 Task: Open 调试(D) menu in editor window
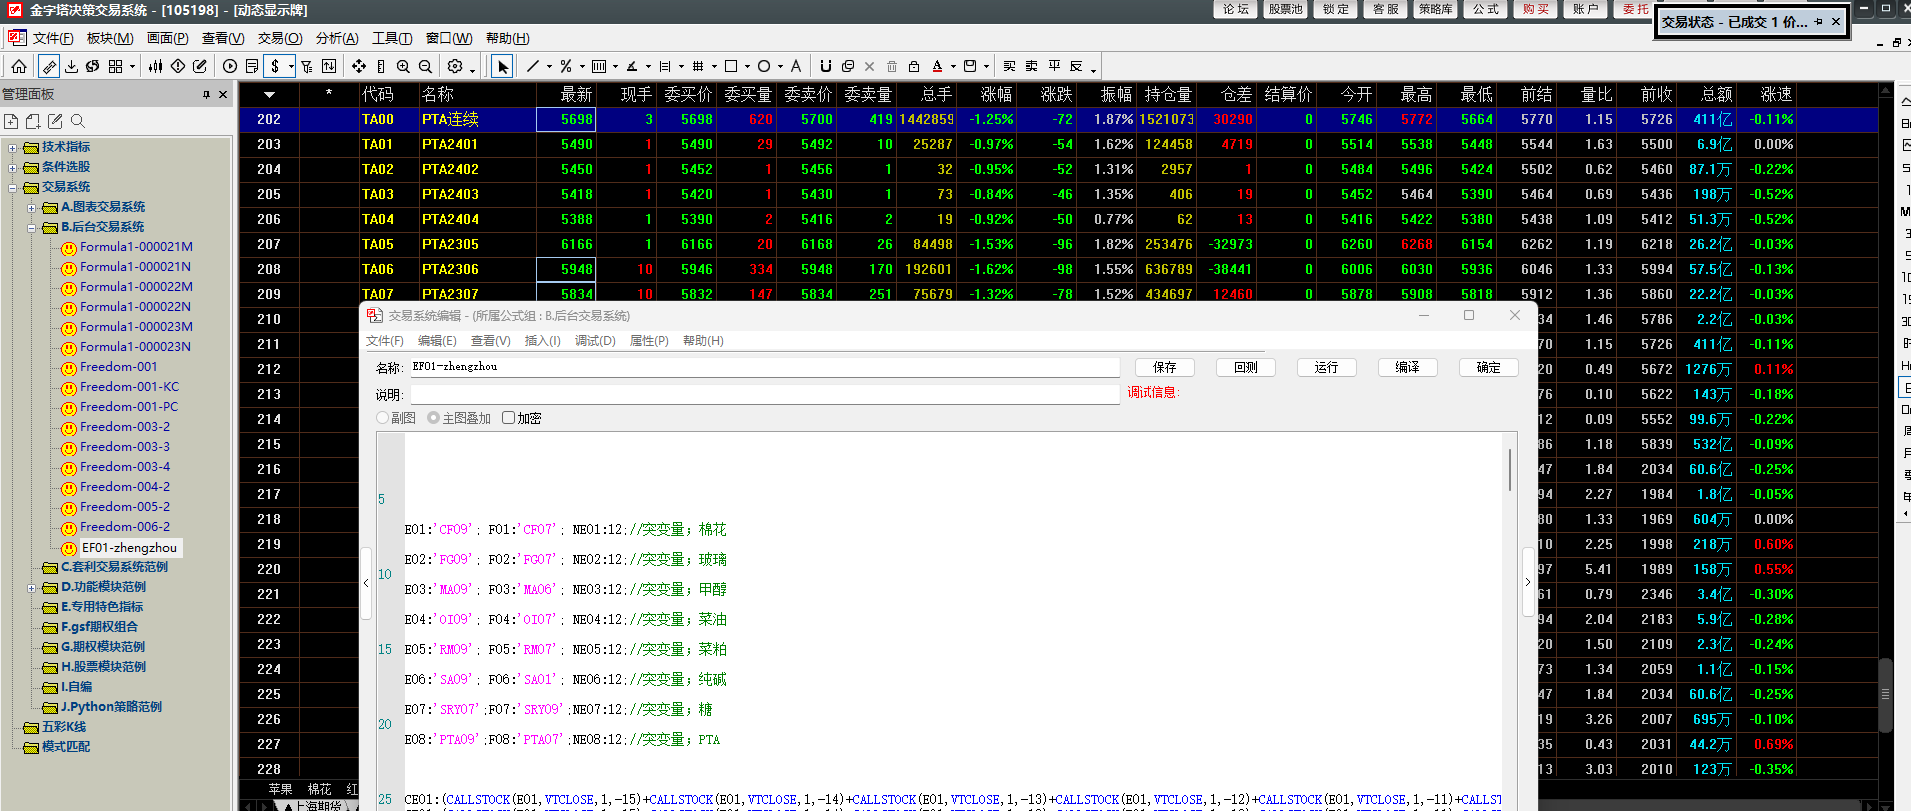click(x=595, y=341)
